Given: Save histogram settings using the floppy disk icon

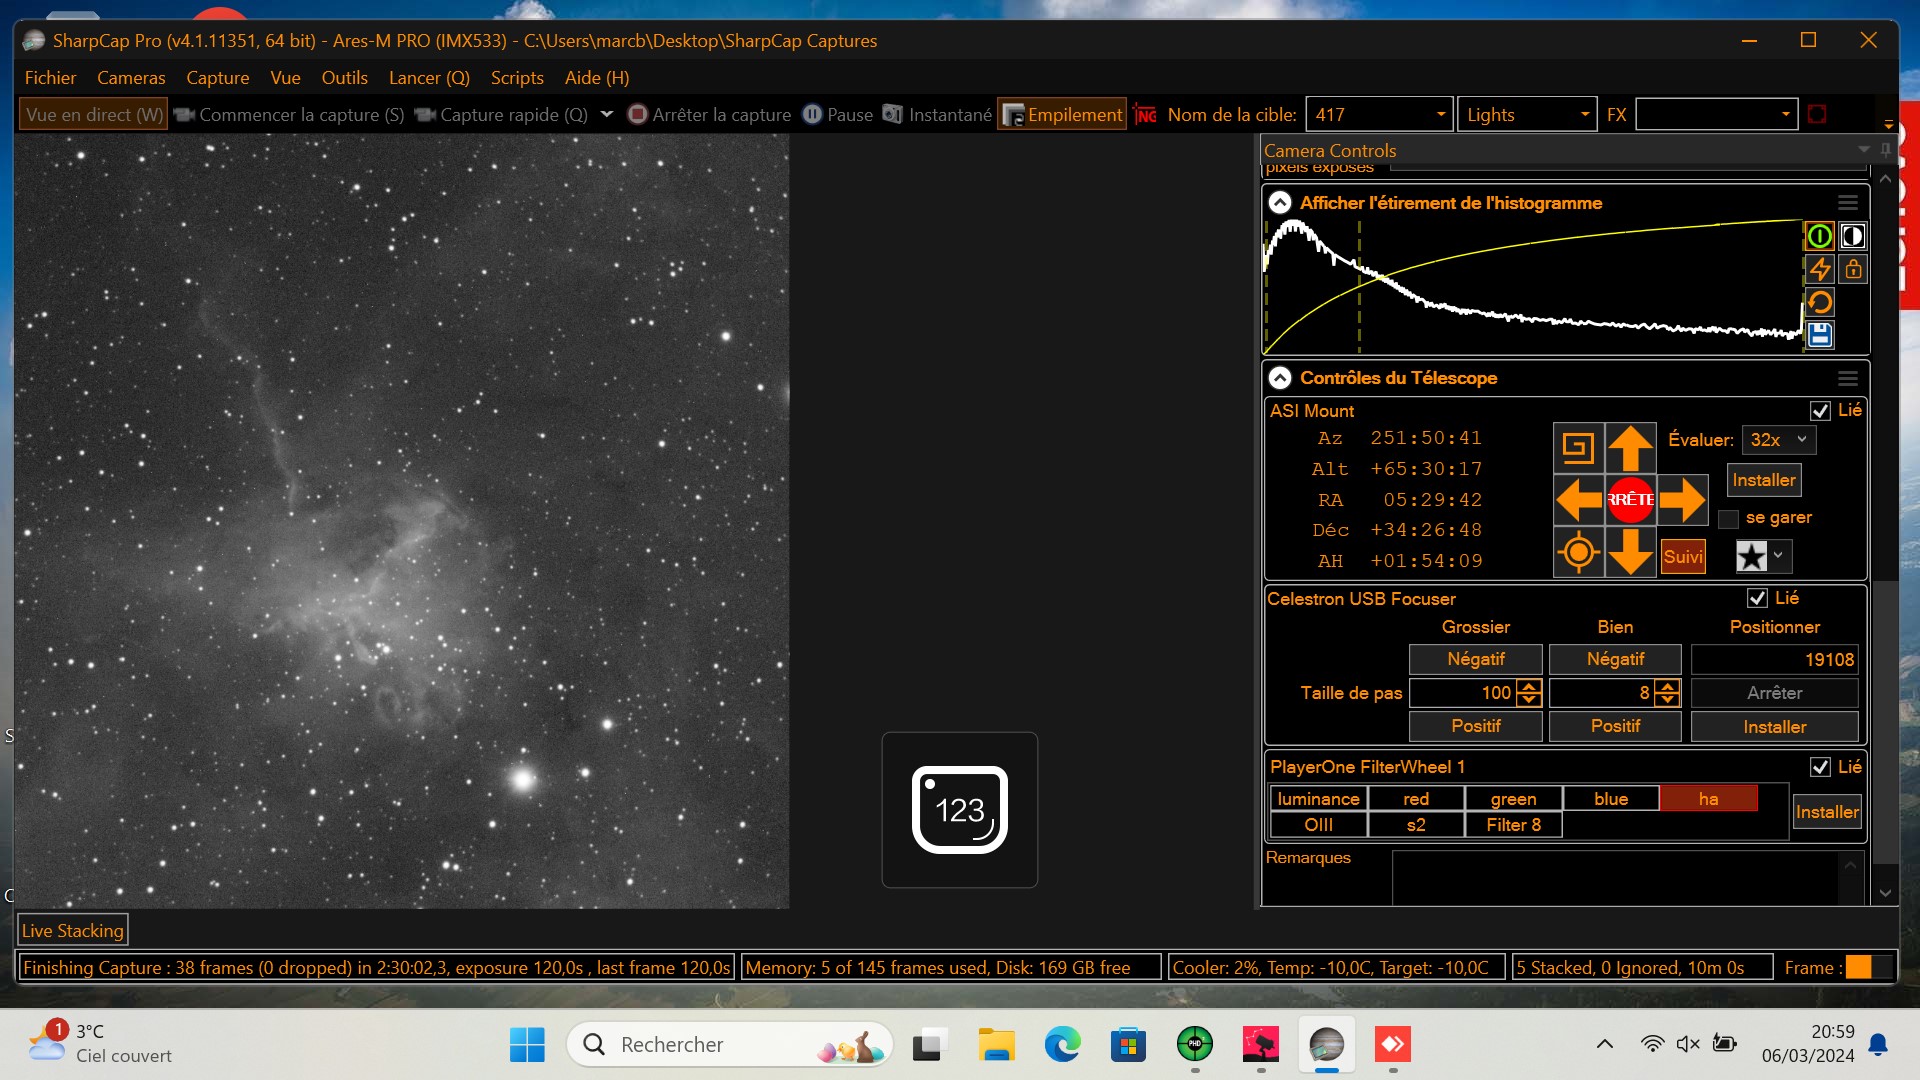Looking at the screenshot, I should 1820,335.
